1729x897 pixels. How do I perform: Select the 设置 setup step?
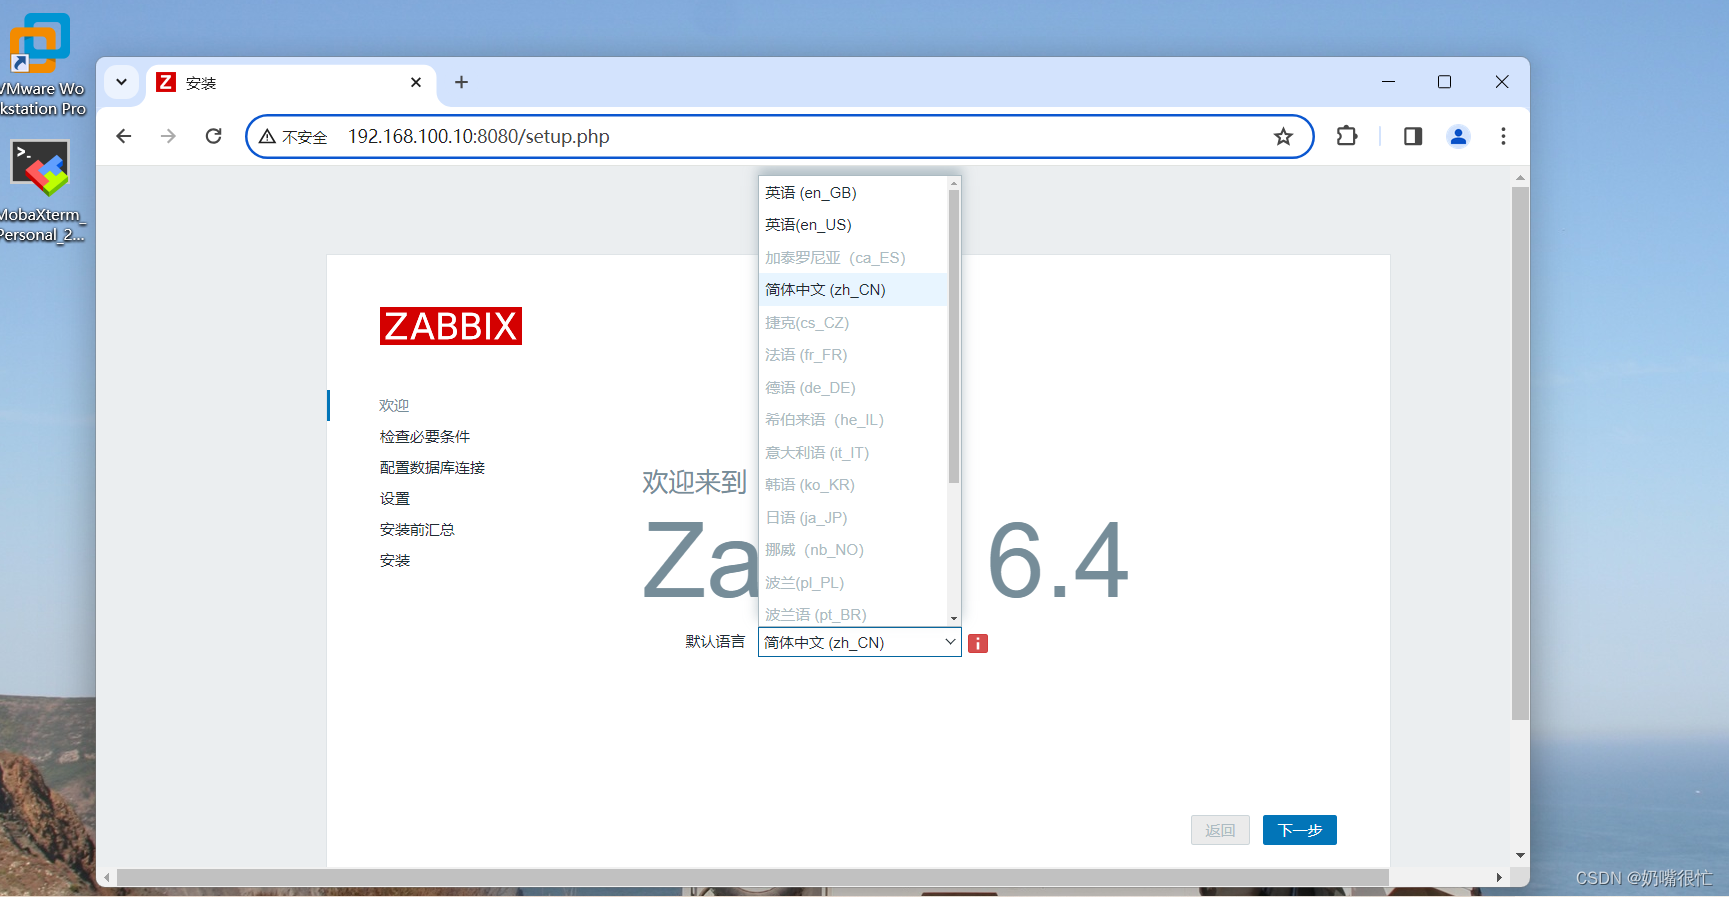tap(395, 499)
